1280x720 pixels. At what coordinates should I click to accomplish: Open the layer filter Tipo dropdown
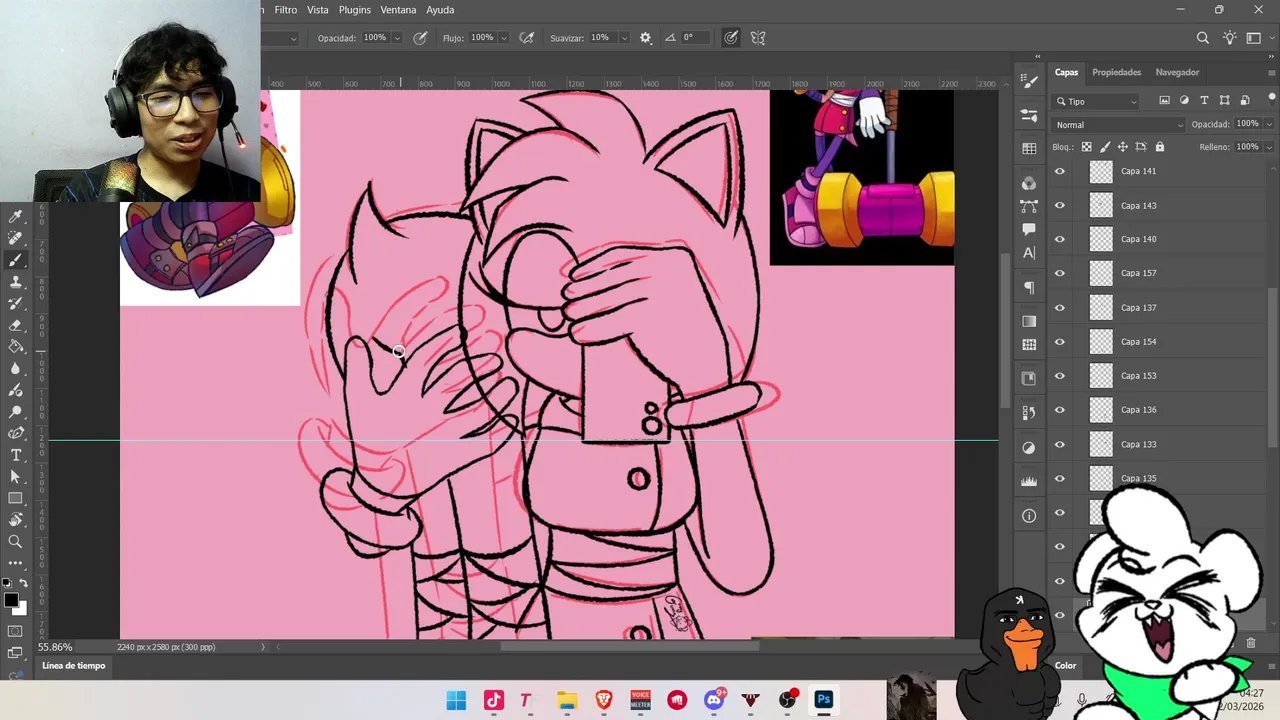(1097, 101)
